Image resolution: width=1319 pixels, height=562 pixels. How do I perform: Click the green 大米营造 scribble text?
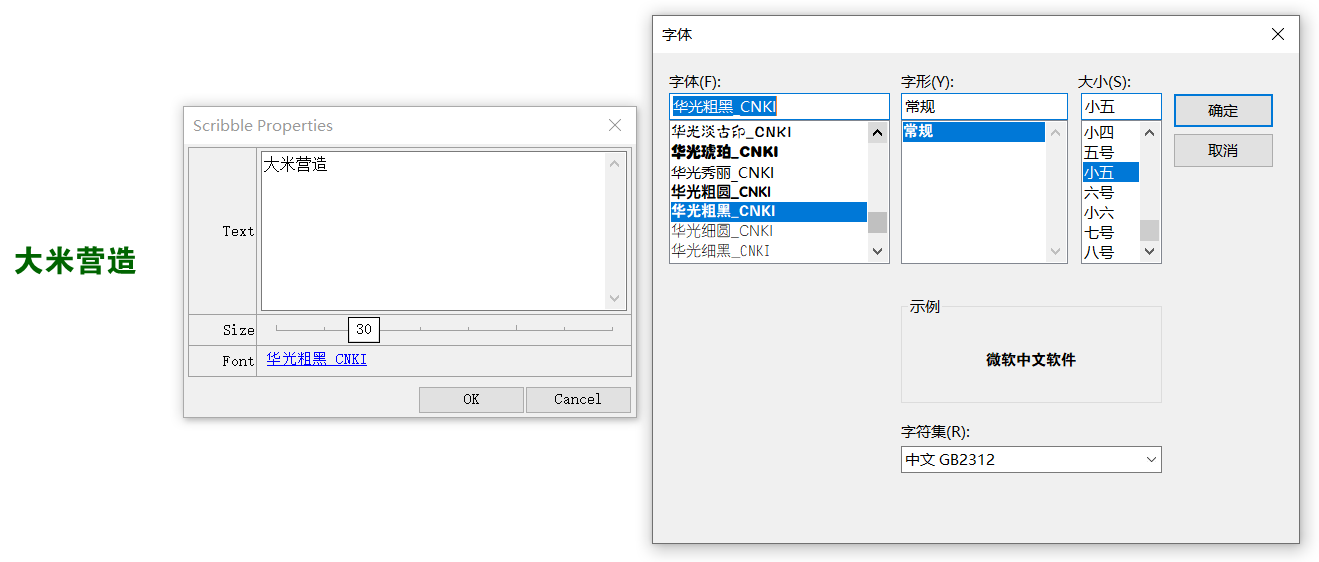pyautogui.click(x=75, y=262)
